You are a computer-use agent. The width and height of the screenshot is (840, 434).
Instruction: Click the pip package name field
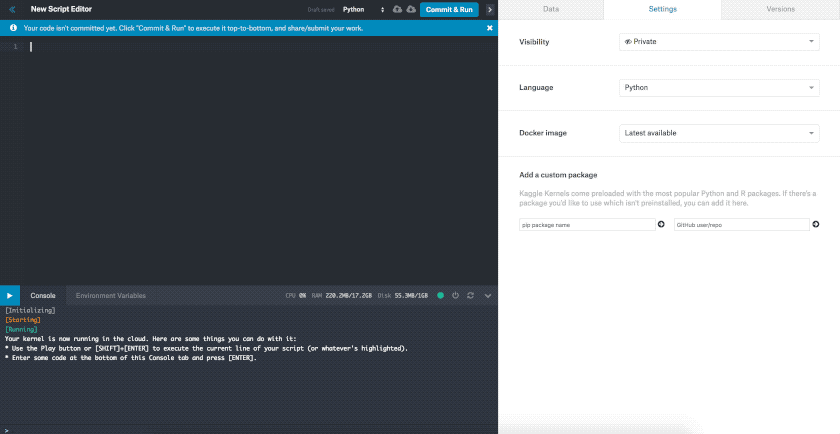click(587, 225)
